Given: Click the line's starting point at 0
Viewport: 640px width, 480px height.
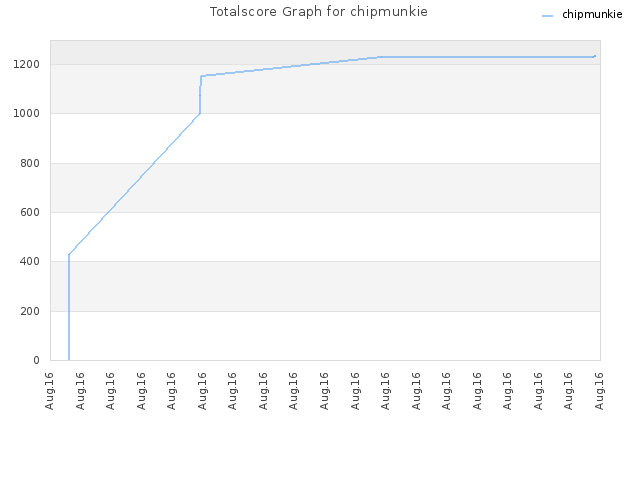Looking at the screenshot, I should pyautogui.click(x=69, y=360).
